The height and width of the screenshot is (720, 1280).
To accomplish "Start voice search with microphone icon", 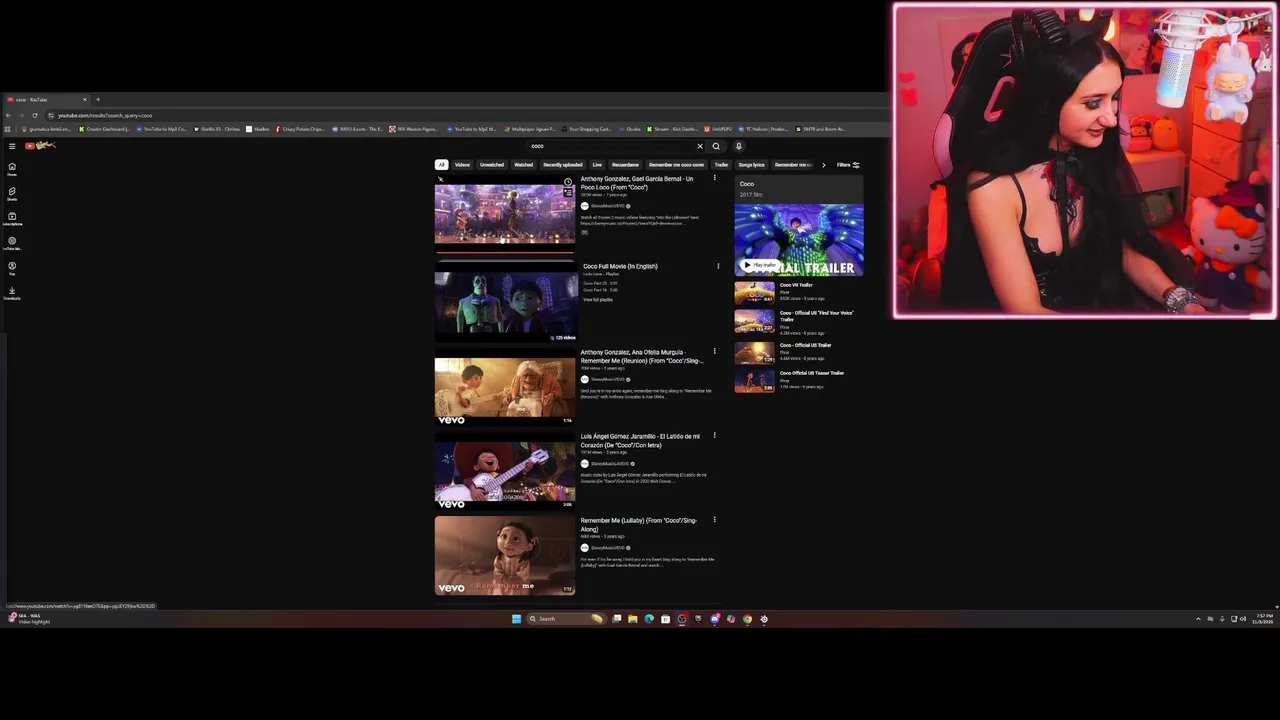I will 739,146.
